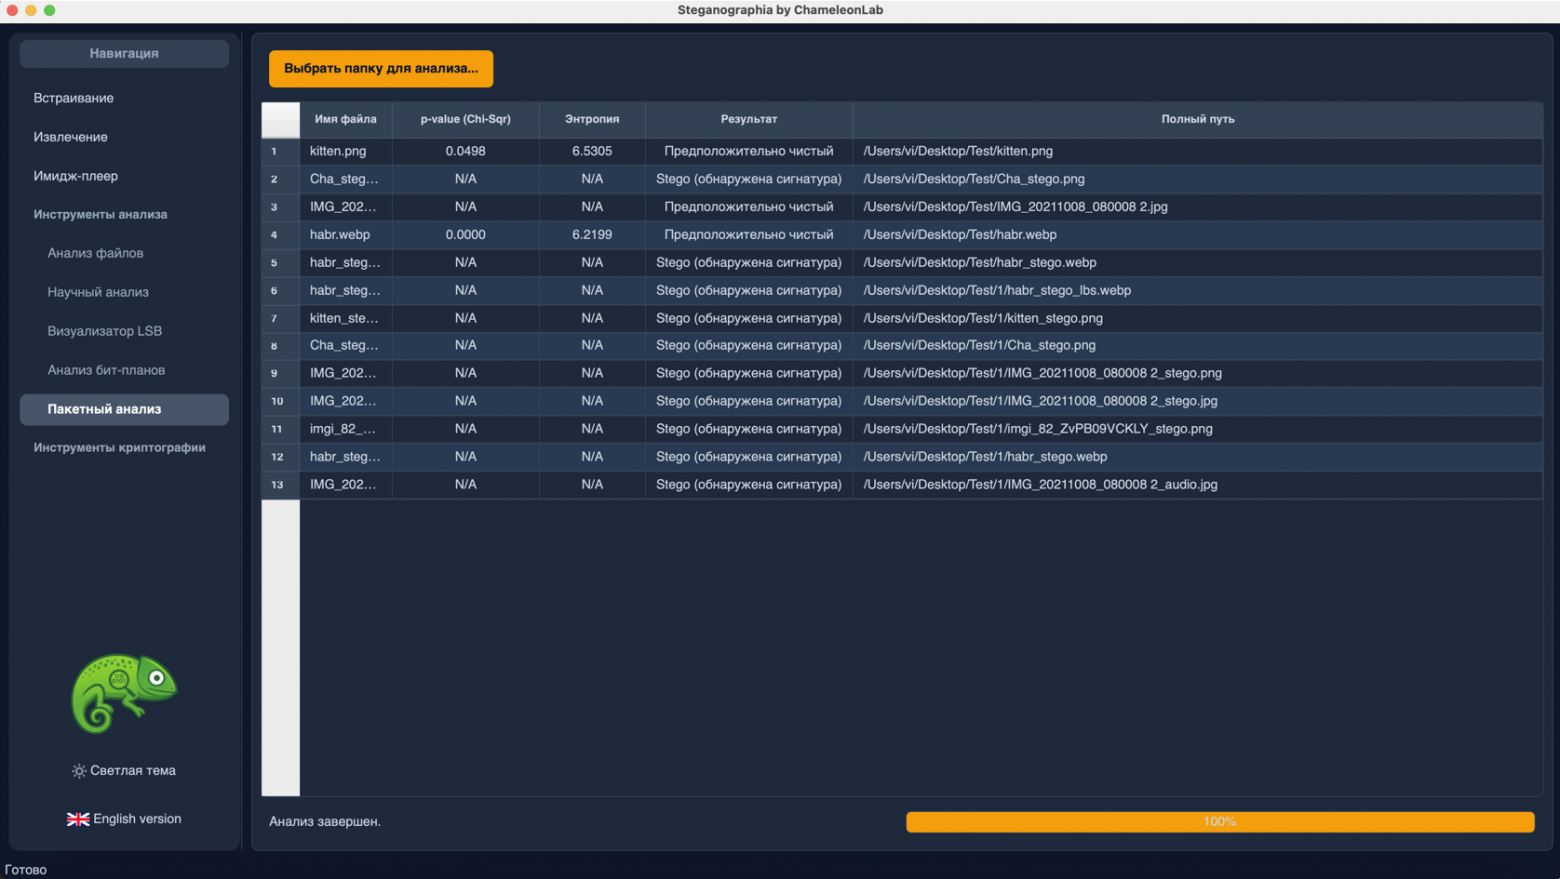Sort by Энтропия column header
Image resolution: width=1560 pixels, height=879 pixels.
pyautogui.click(x=592, y=119)
